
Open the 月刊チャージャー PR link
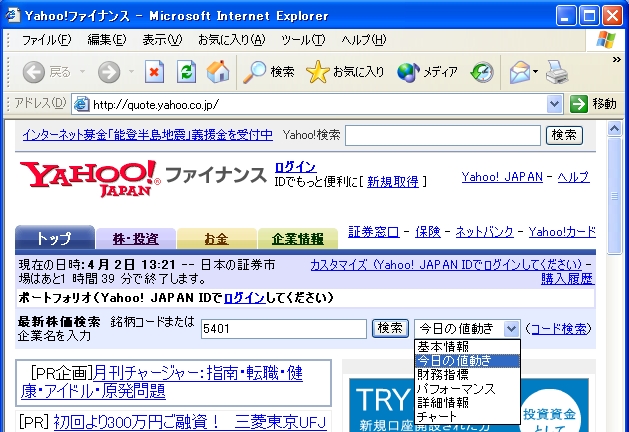coord(162,382)
